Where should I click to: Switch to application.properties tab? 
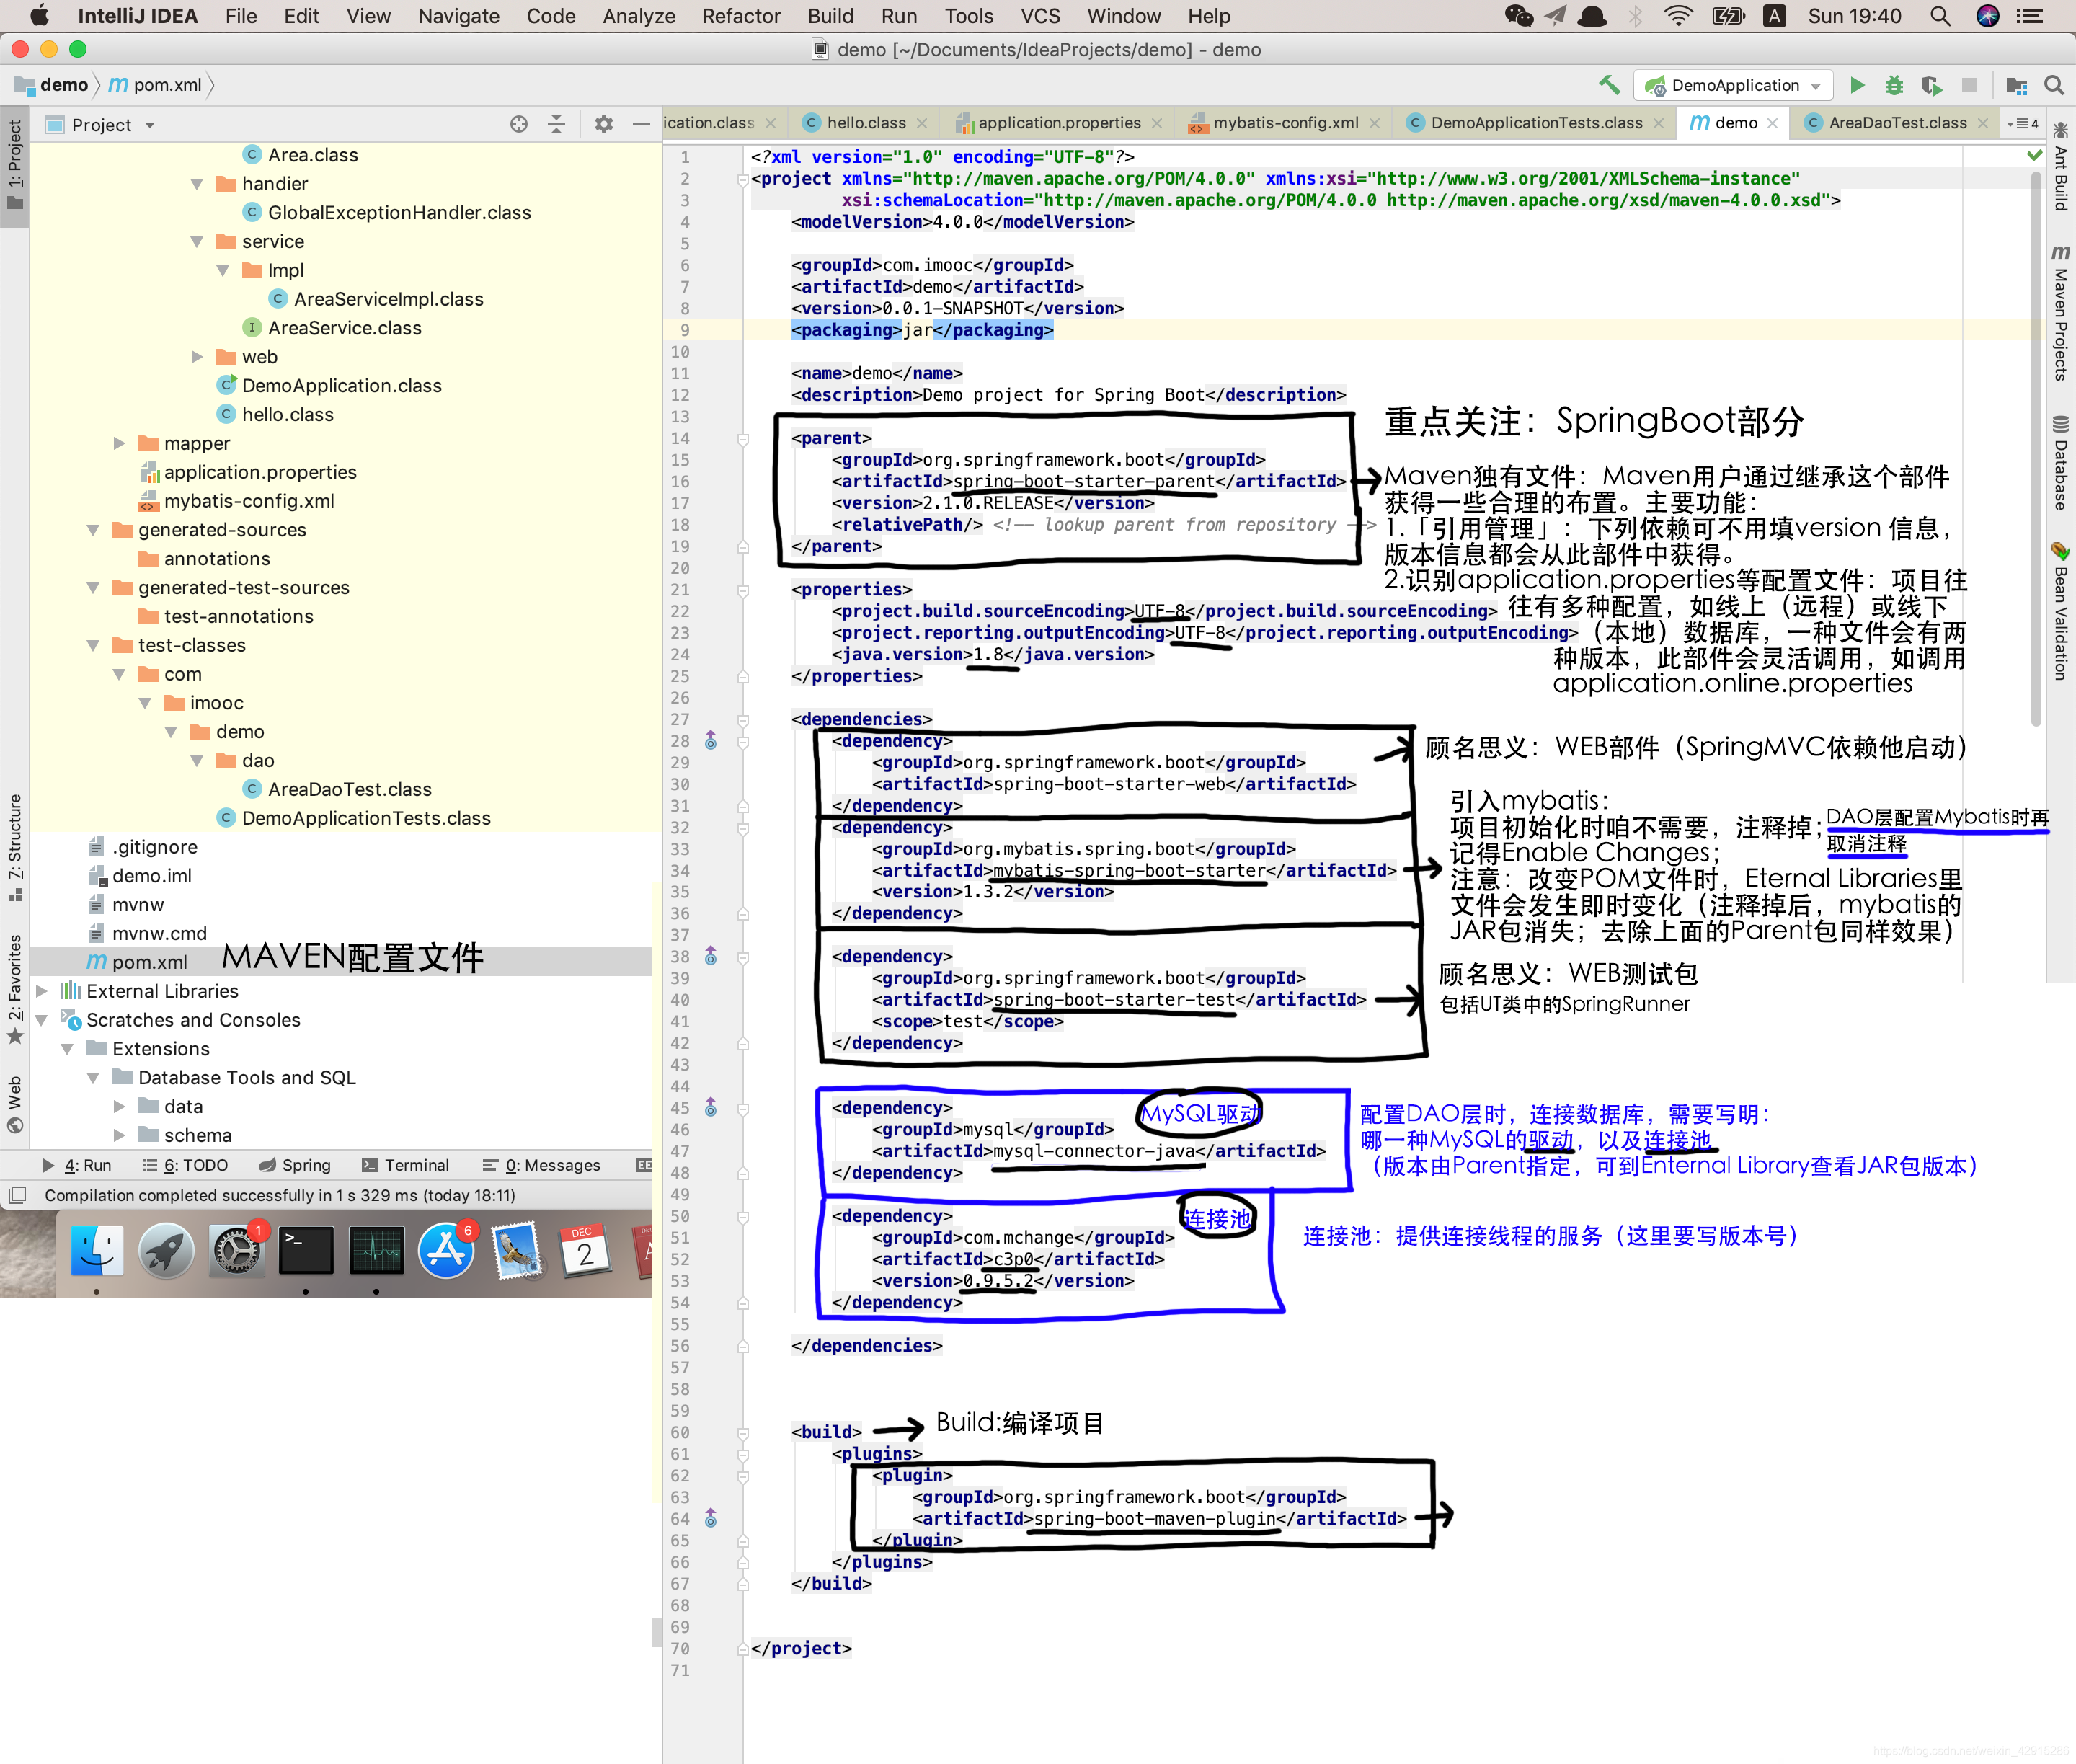[x=1059, y=123]
